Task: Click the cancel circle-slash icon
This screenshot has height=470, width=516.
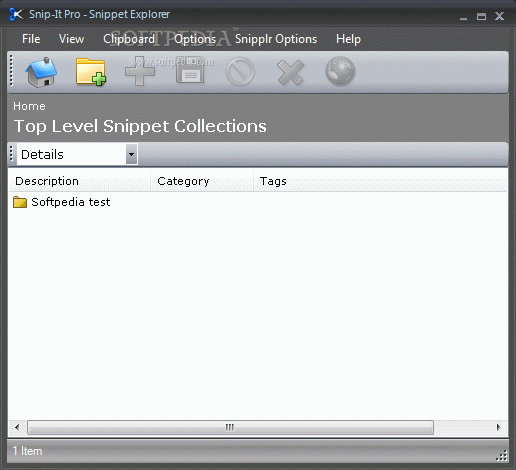Action: (x=240, y=71)
